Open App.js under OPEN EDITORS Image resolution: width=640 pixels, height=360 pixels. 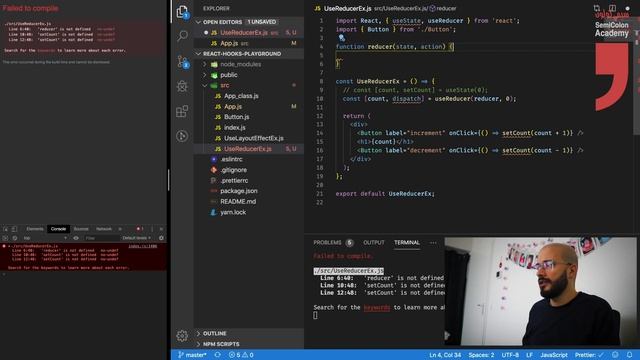tap(249, 43)
